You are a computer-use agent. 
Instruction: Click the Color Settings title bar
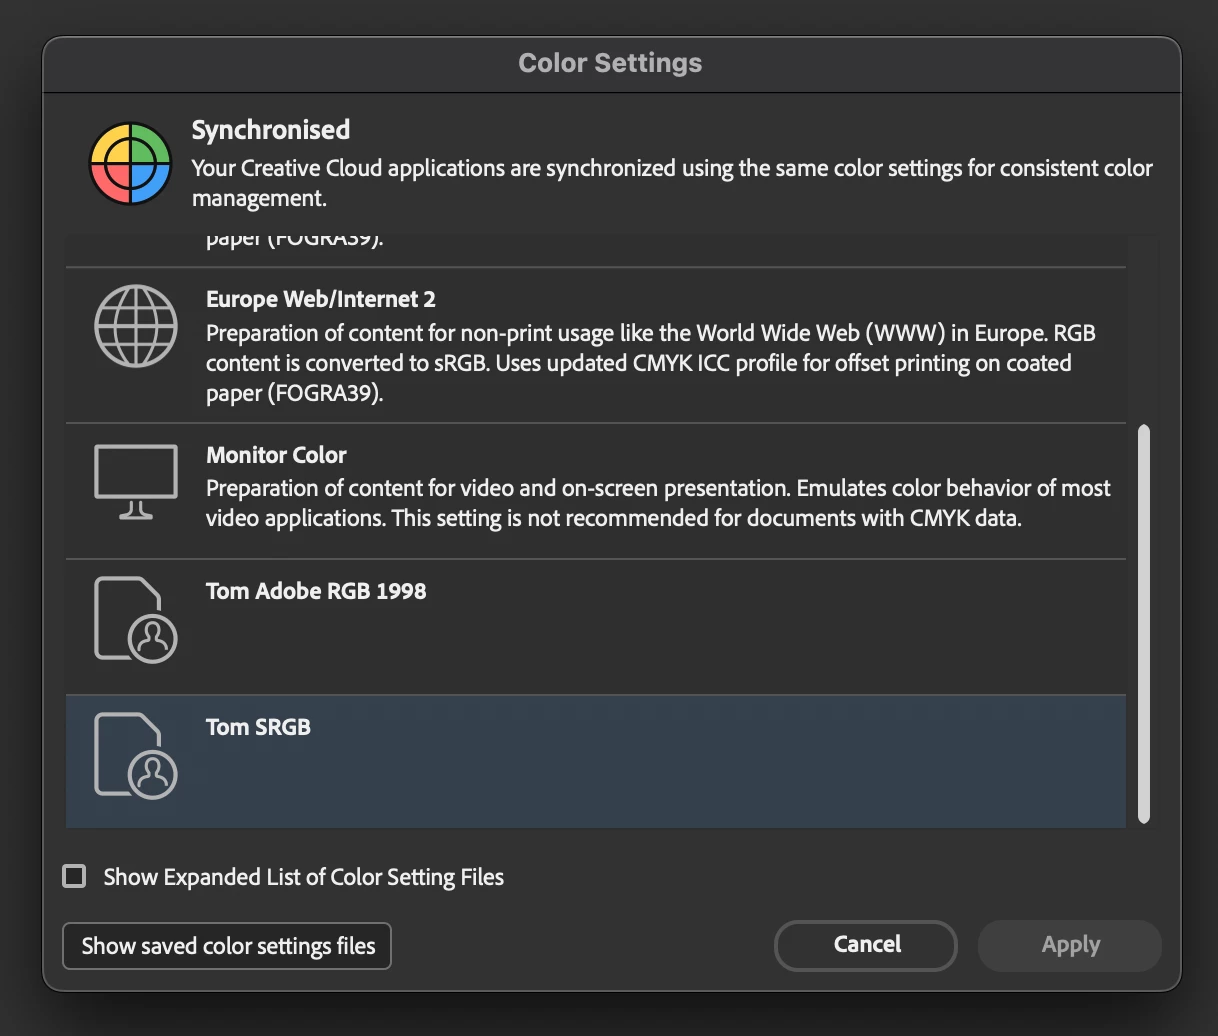610,63
